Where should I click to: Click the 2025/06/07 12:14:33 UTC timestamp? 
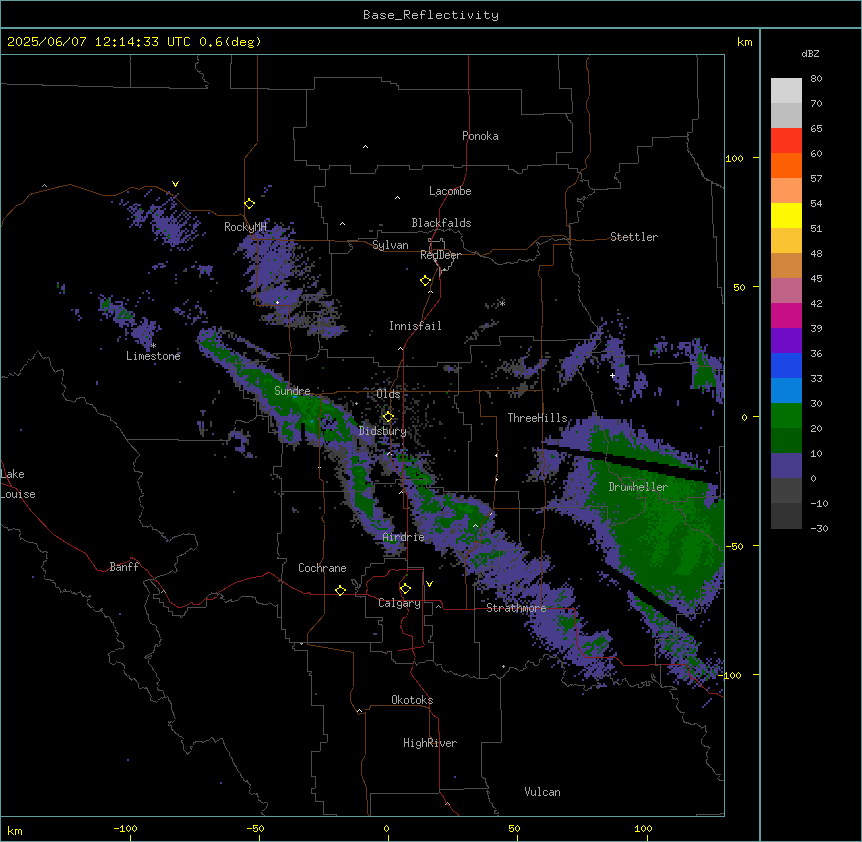[99, 42]
